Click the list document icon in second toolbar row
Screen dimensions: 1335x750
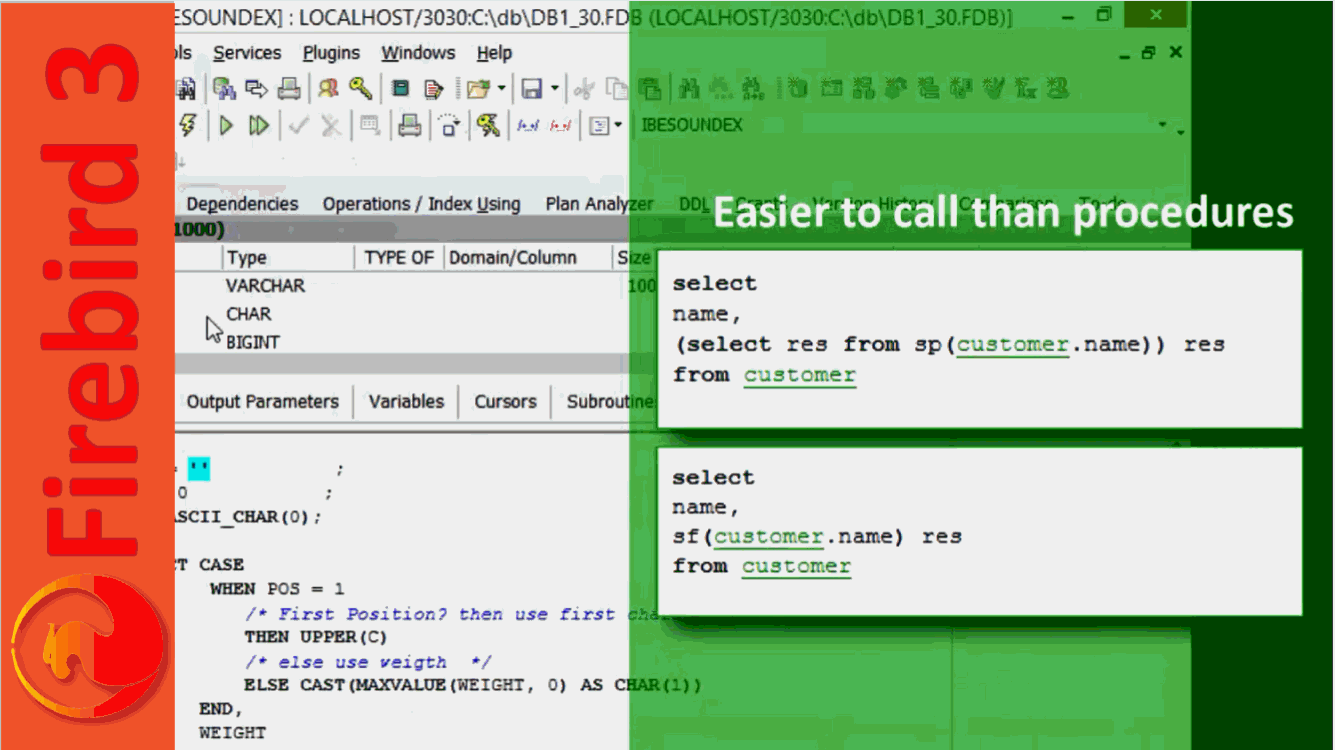[x=599, y=125]
